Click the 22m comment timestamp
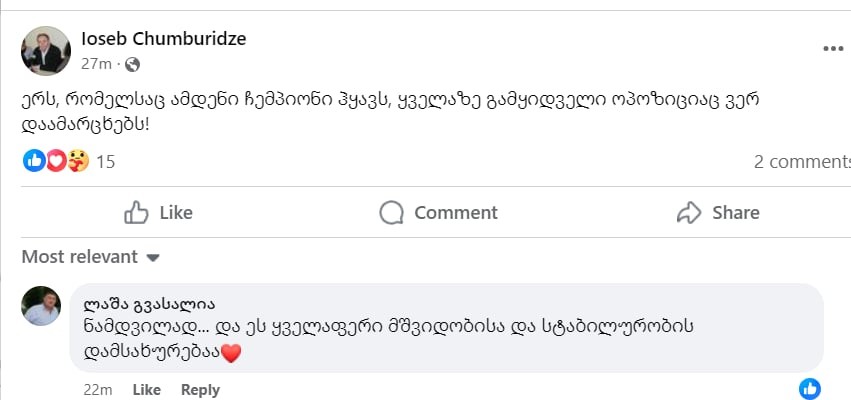This screenshot has width=851, height=400. click(98, 390)
